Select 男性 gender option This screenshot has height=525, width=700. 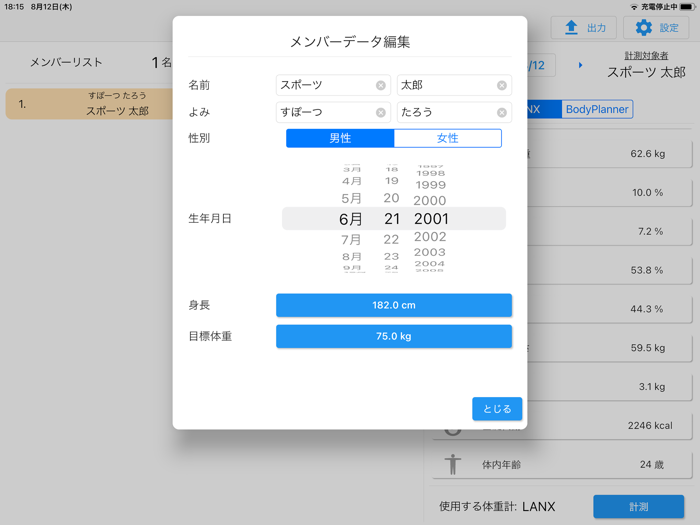[x=340, y=138]
